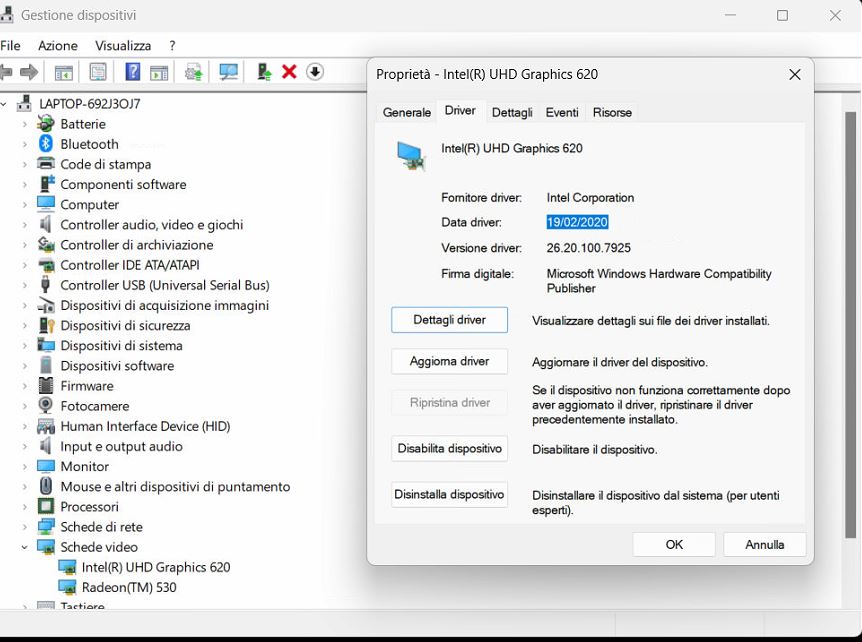Click the Radeon(TM) 530 adapter icon
The image size is (862, 642).
click(x=67, y=587)
